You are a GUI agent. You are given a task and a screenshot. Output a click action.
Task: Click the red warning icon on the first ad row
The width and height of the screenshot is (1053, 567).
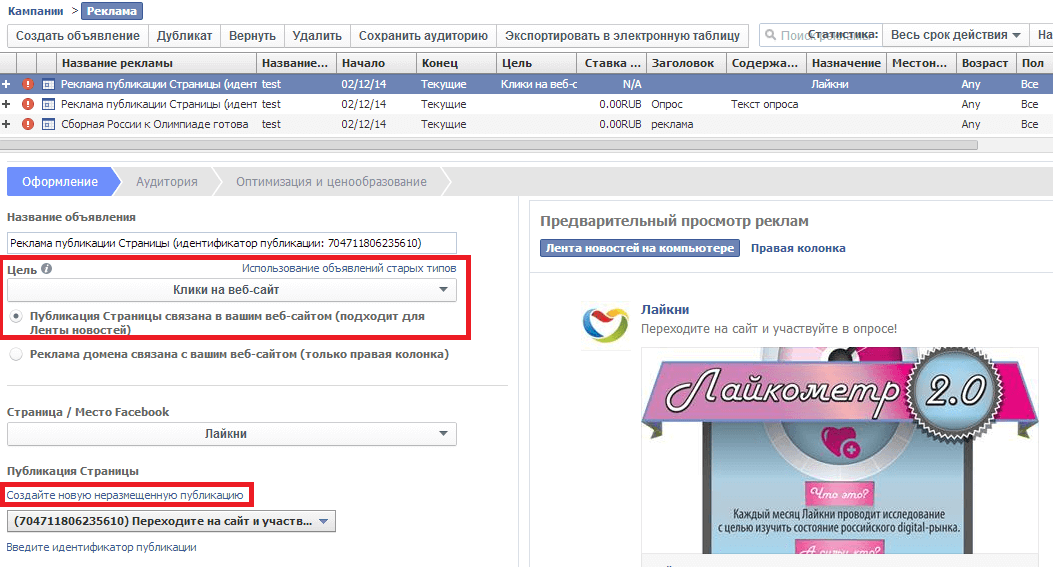(x=28, y=85)
